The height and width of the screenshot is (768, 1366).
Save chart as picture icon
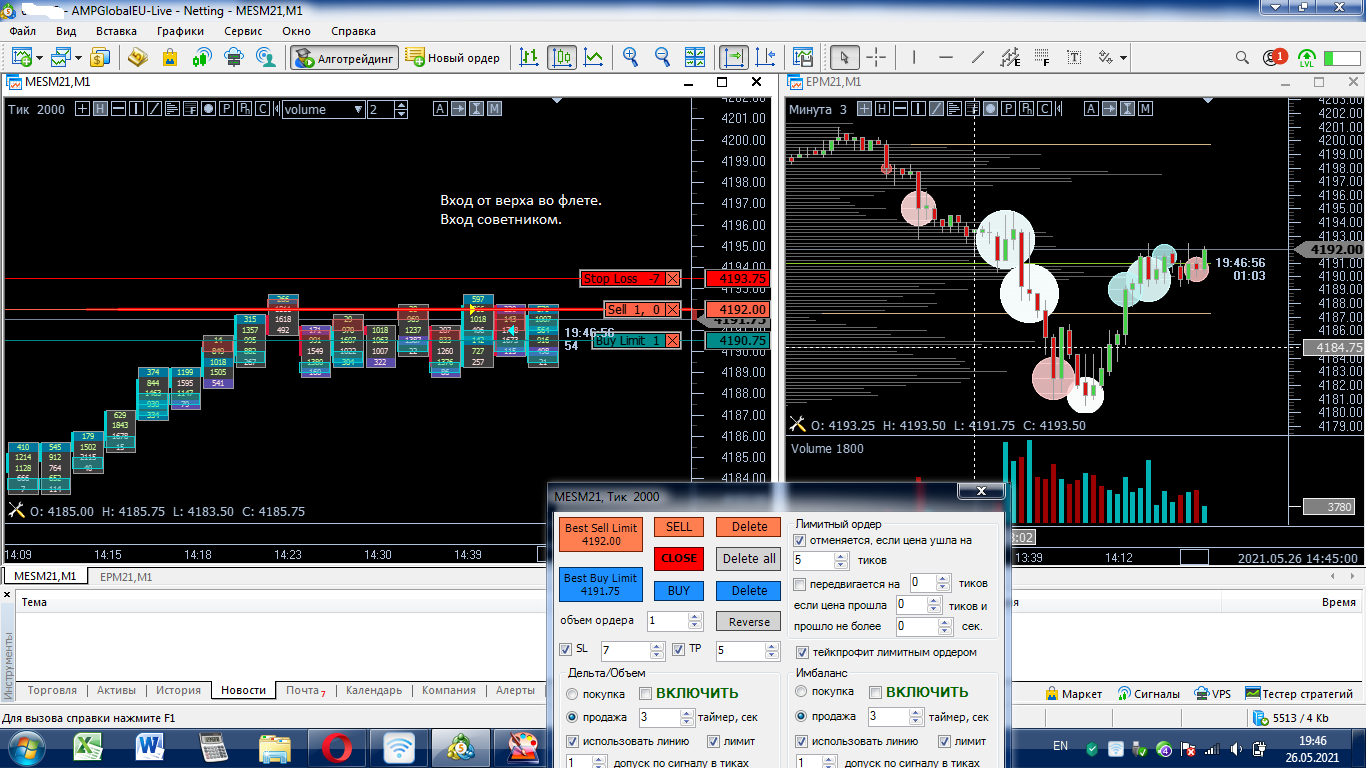click(803, 58)
